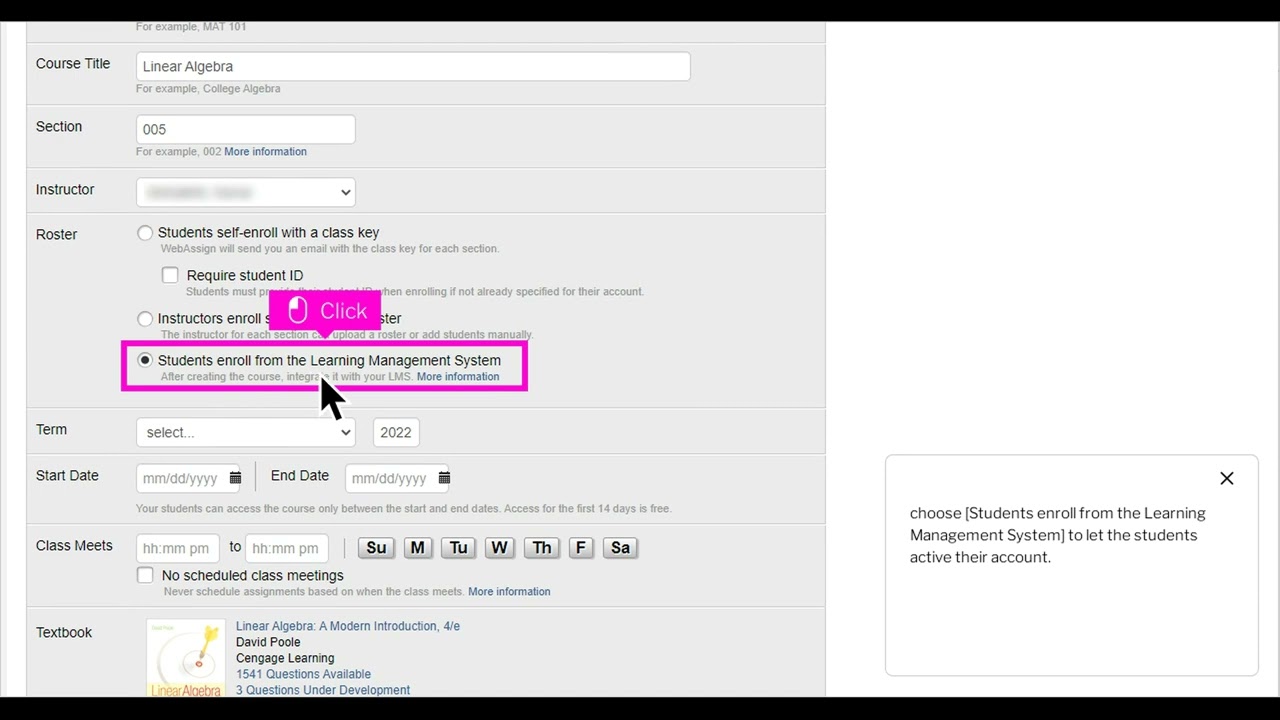
Task: Toggle M class meeting day
Action: pyautogui.click(x=417, y=548)
